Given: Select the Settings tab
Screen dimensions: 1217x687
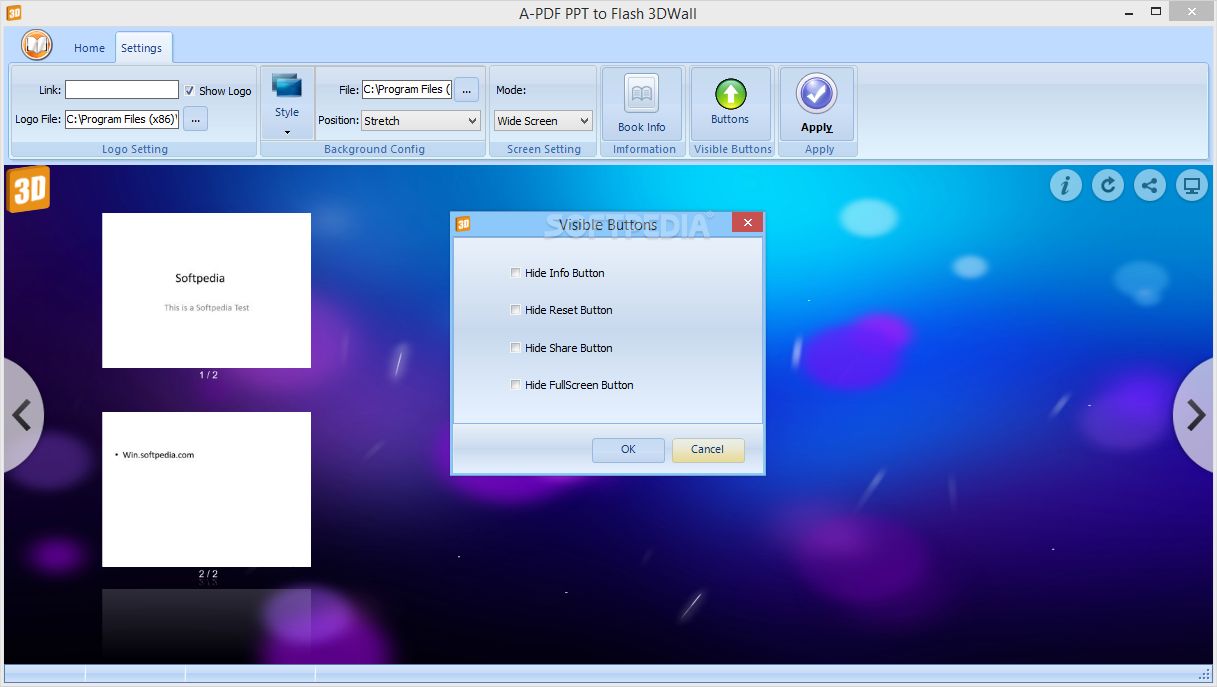Looking at the screenshot, I should (141, 48).
